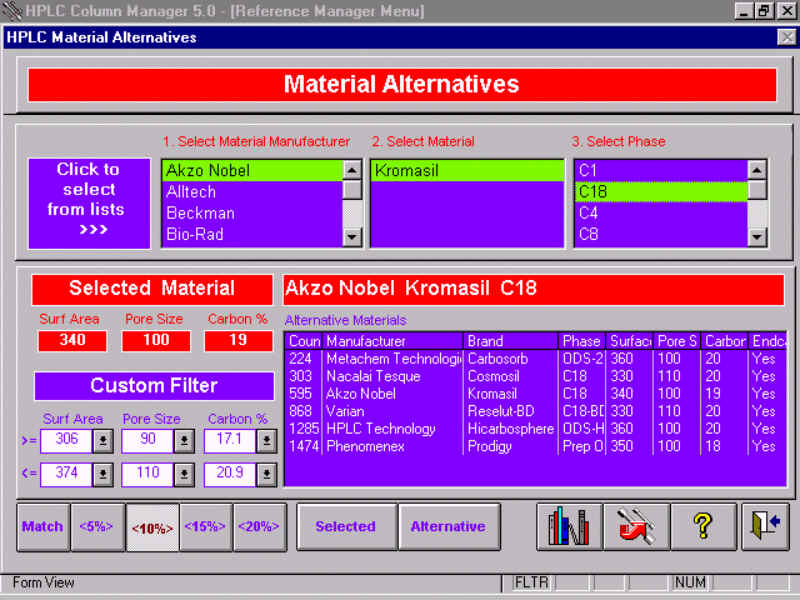Click the FLTR status bar indicator

pos(531,583)
